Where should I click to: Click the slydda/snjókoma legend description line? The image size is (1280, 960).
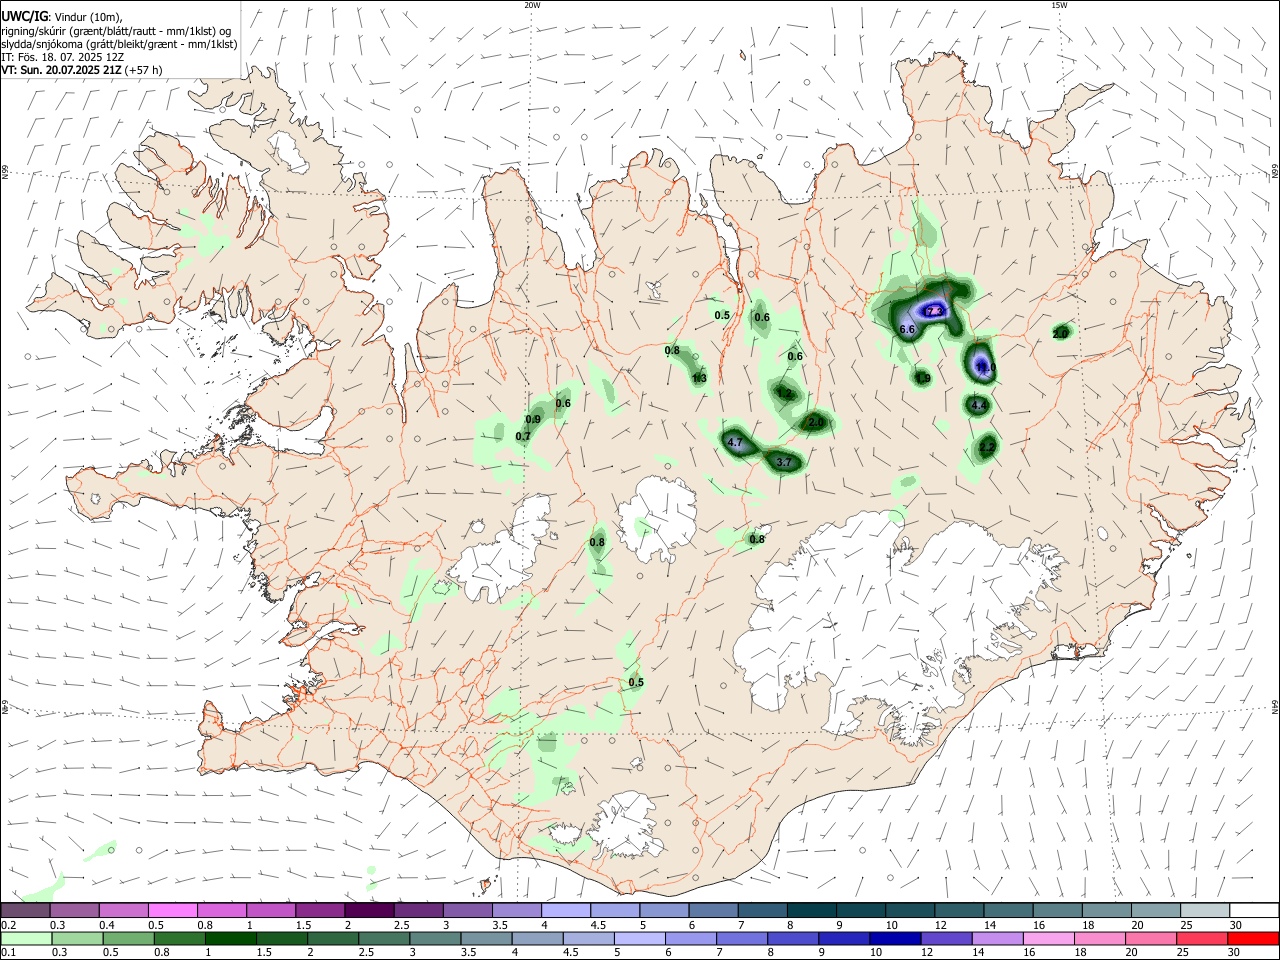(x=119, y=44)
